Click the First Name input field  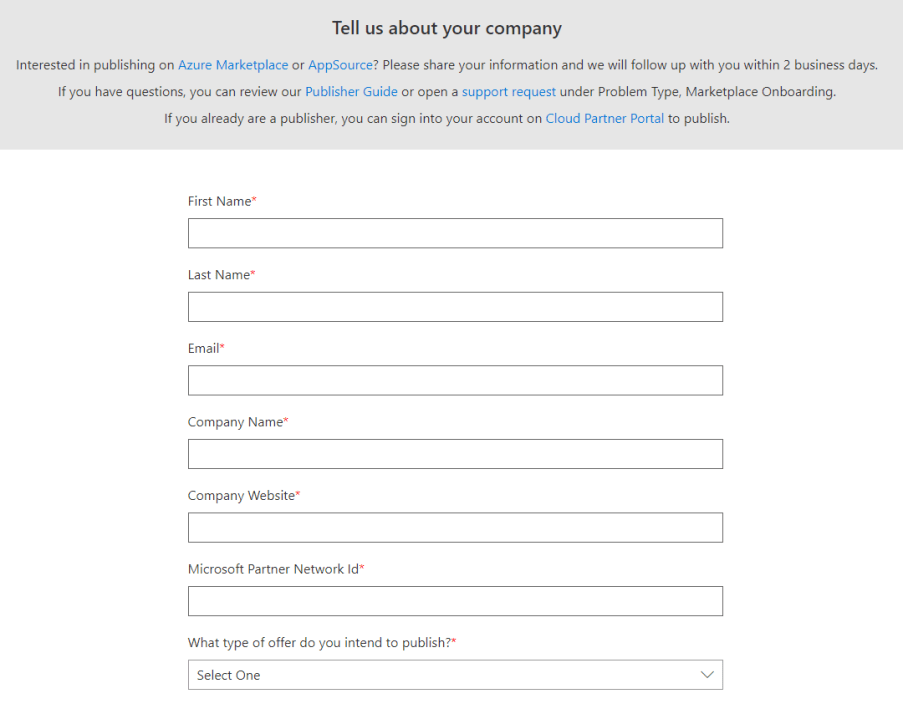455,233
